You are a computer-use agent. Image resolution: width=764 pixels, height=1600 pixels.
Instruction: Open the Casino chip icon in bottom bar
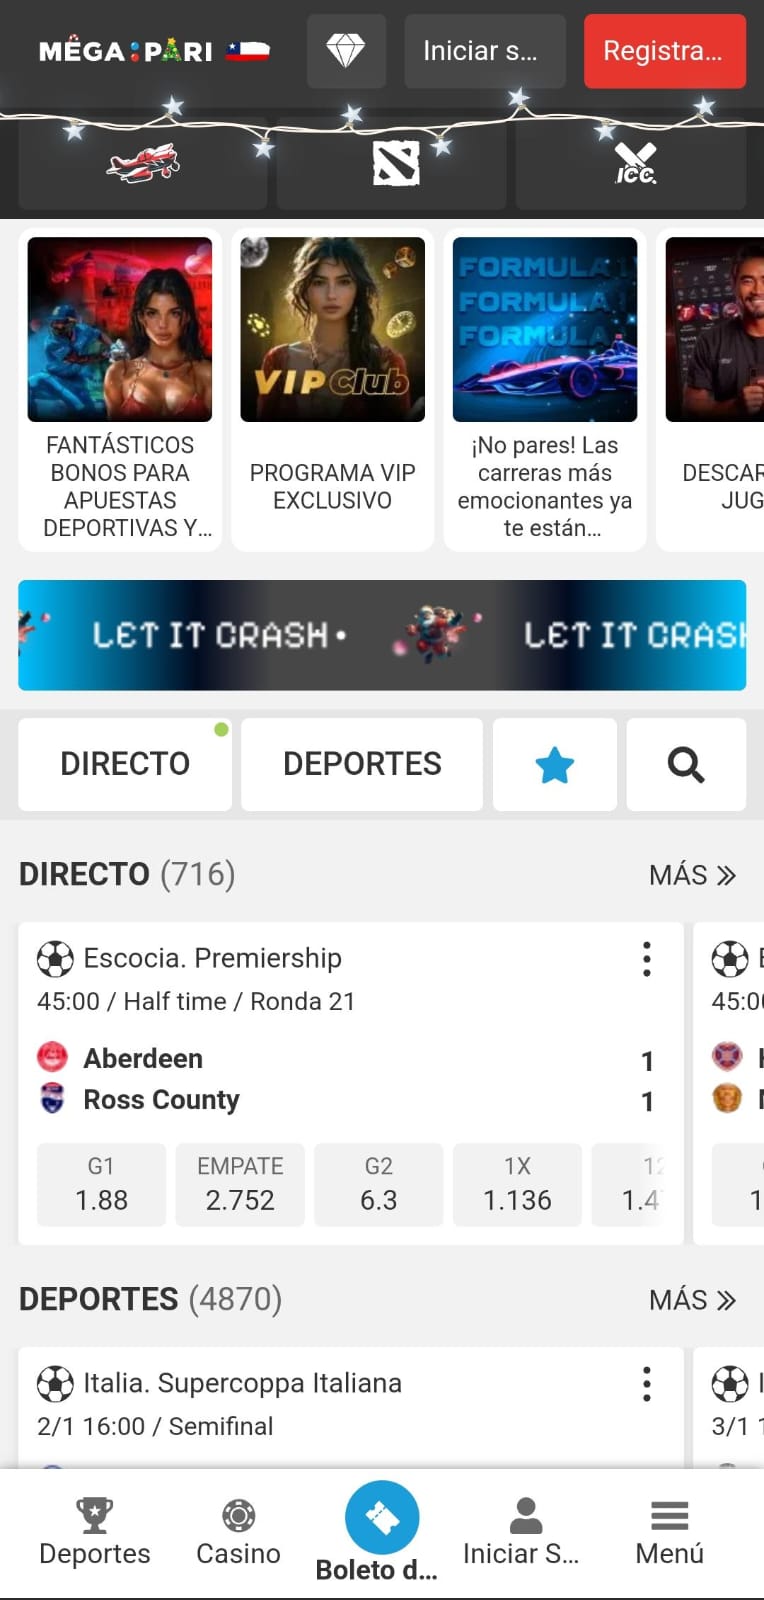coord(238,1516)
